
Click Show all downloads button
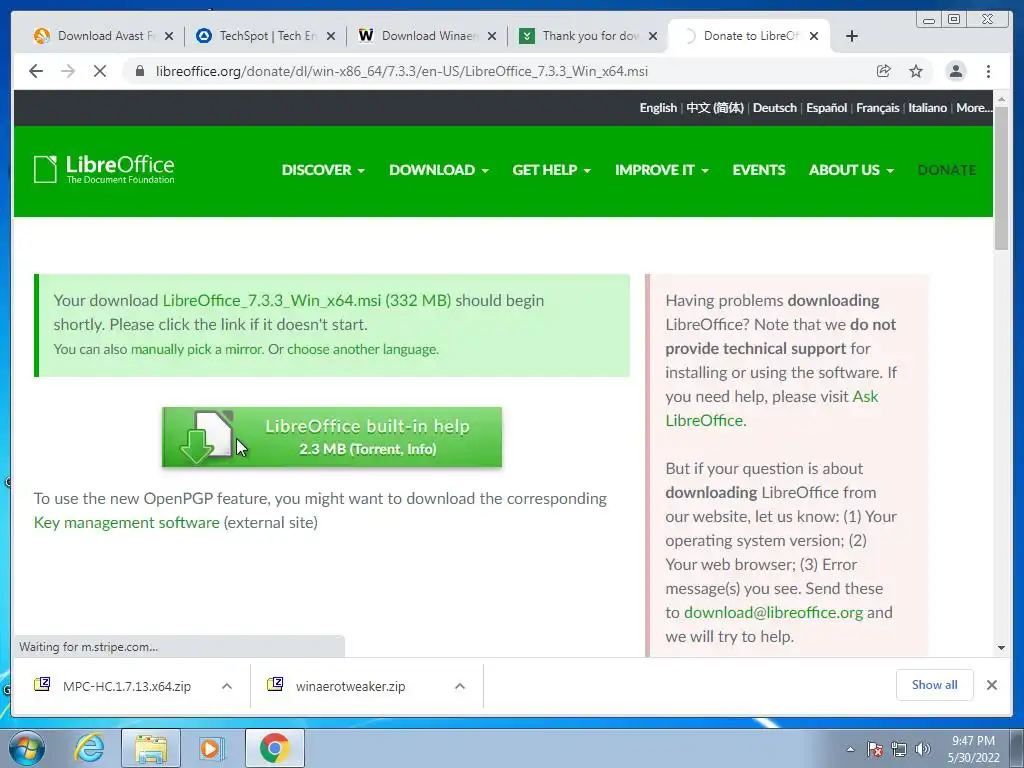tap(935, 684)
